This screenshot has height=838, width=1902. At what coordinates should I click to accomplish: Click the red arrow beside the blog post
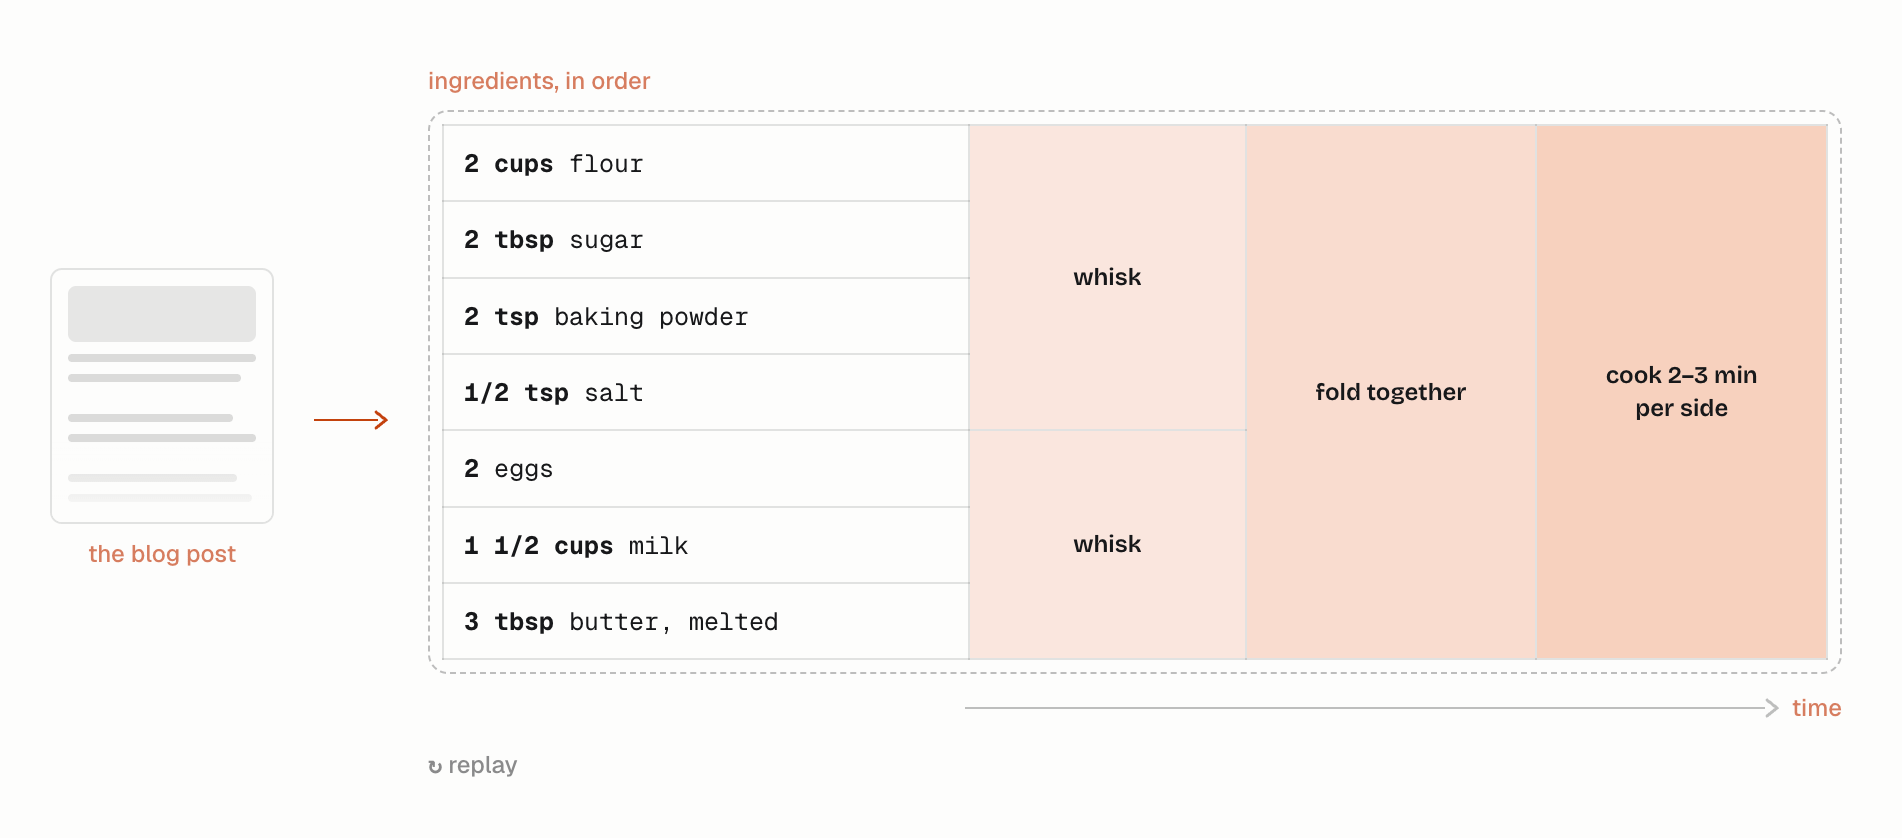(x=351, y=420)
